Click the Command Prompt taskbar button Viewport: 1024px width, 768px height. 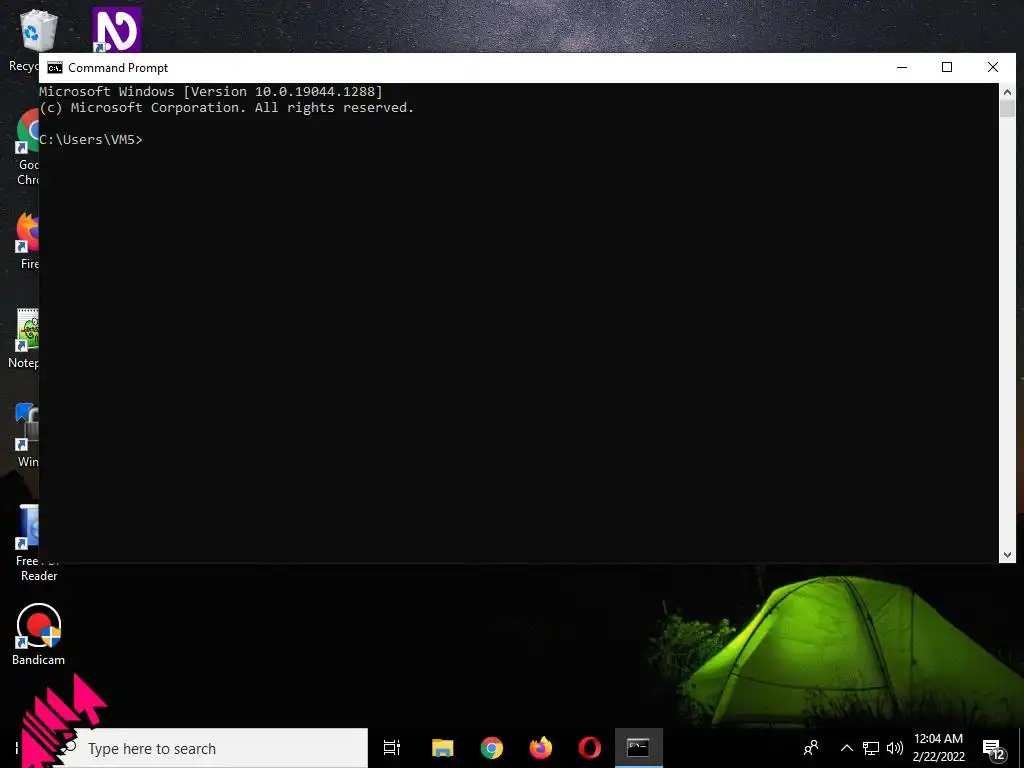[x=638, y=748]
